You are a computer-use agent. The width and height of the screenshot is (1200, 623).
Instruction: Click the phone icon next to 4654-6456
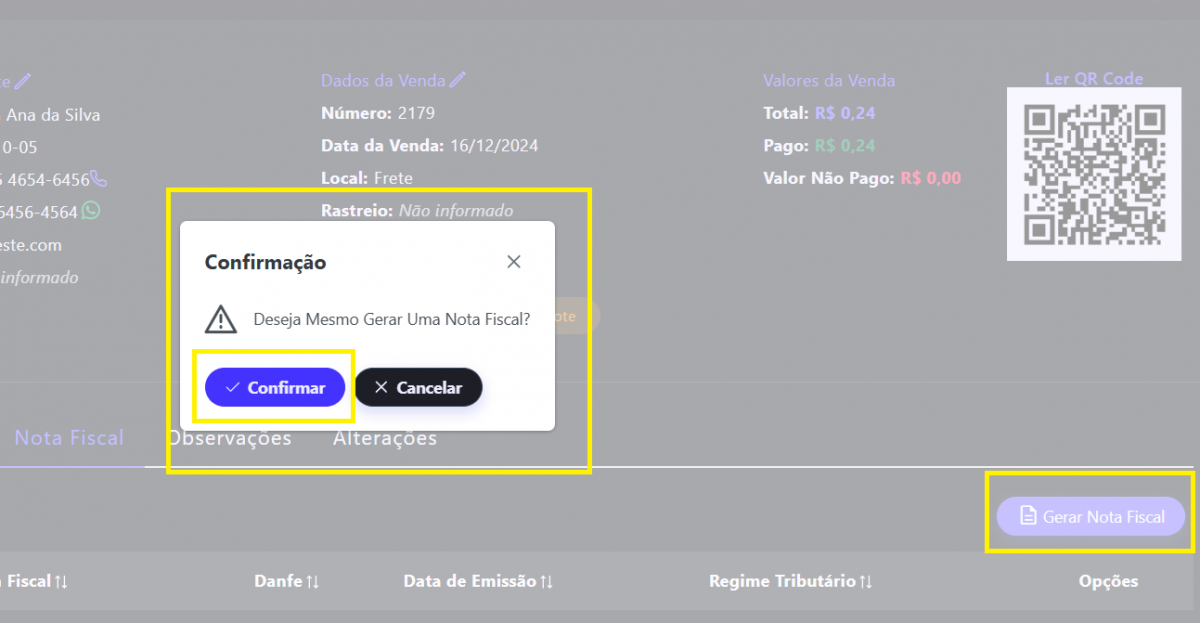click(98, 180)
